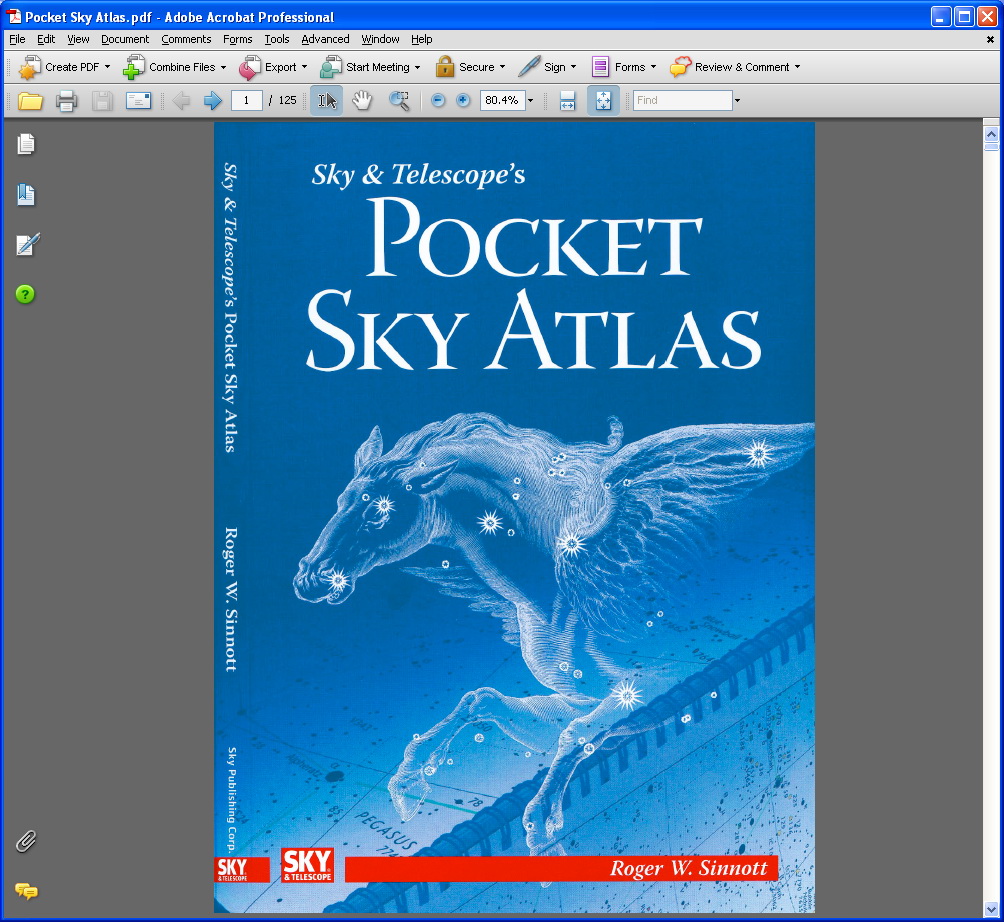Open the Tools menu
The height and width of the screenshot is (922, 1004).
pos(277,39)
